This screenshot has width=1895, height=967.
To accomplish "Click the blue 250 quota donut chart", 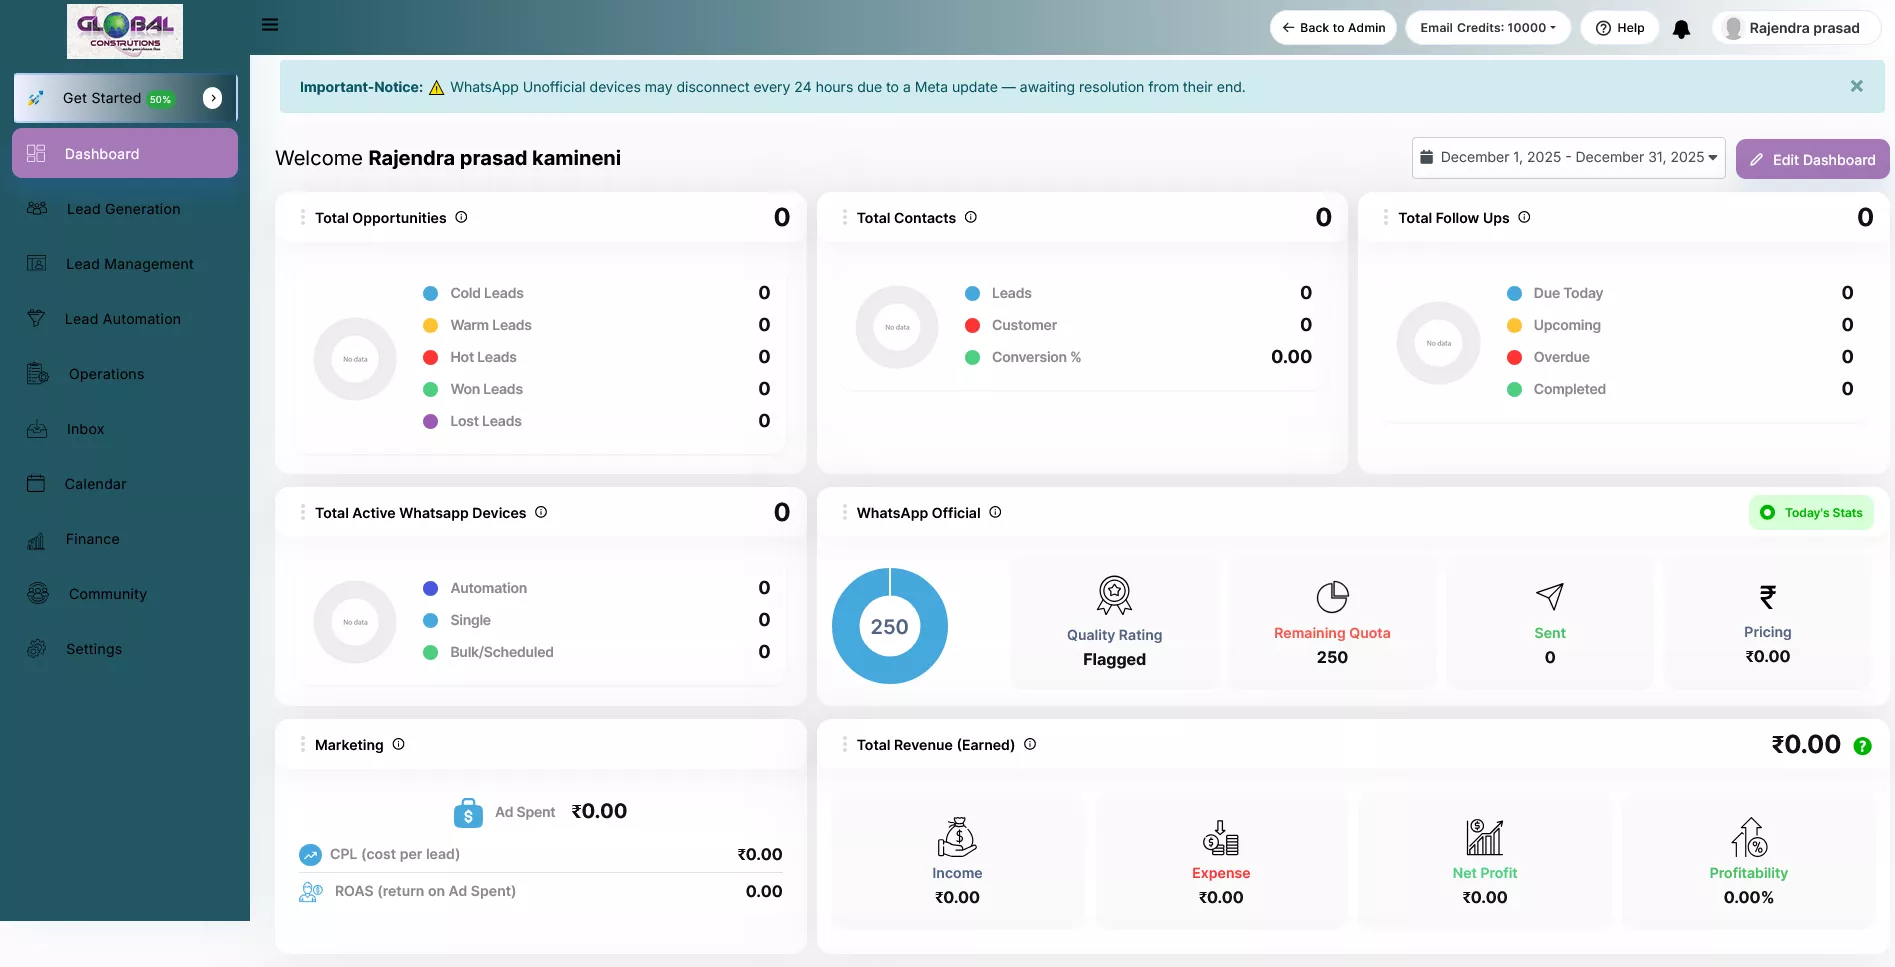I will (889, 626).
